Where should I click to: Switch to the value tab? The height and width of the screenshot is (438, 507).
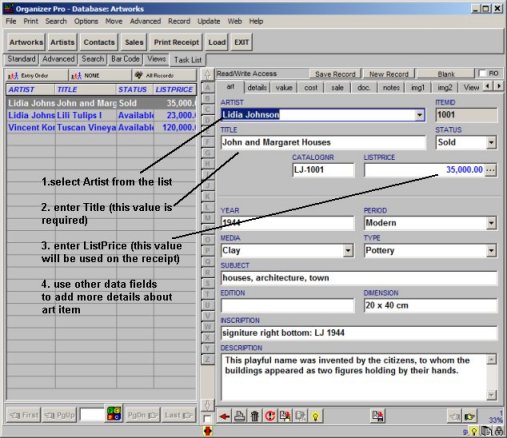[284, 88]
